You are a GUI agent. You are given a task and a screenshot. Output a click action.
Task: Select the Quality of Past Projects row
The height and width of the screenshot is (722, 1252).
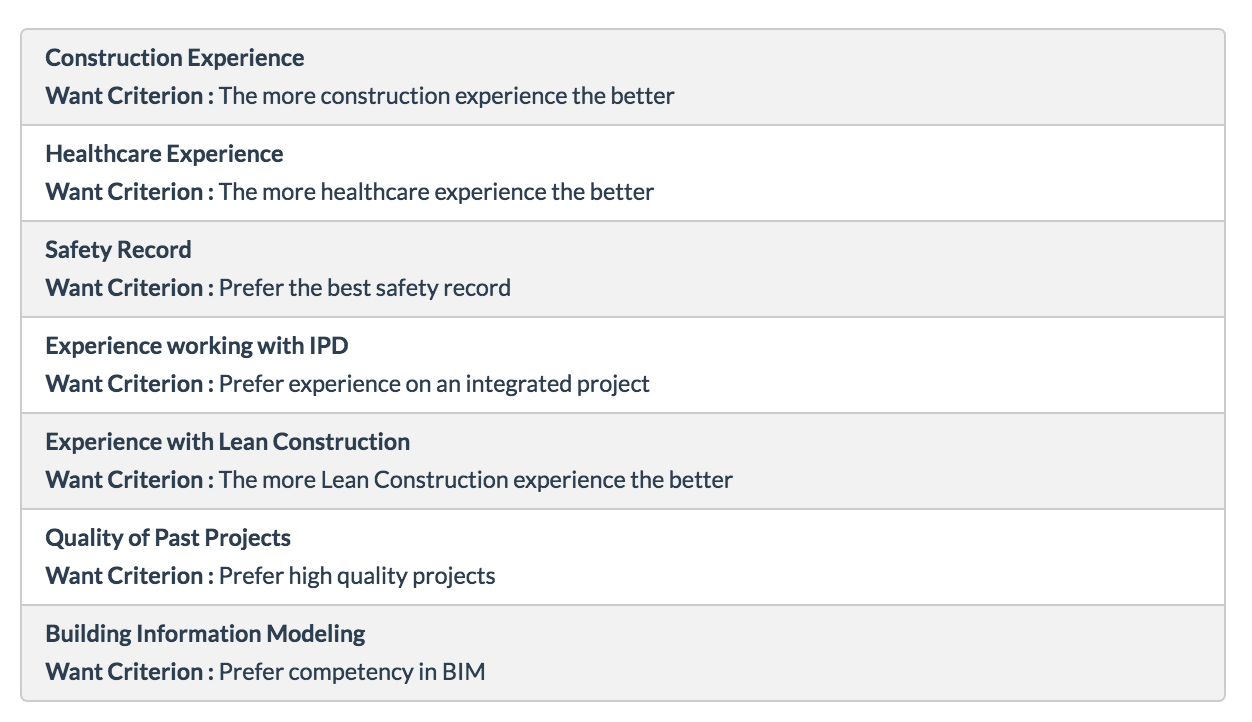point(623,557)
